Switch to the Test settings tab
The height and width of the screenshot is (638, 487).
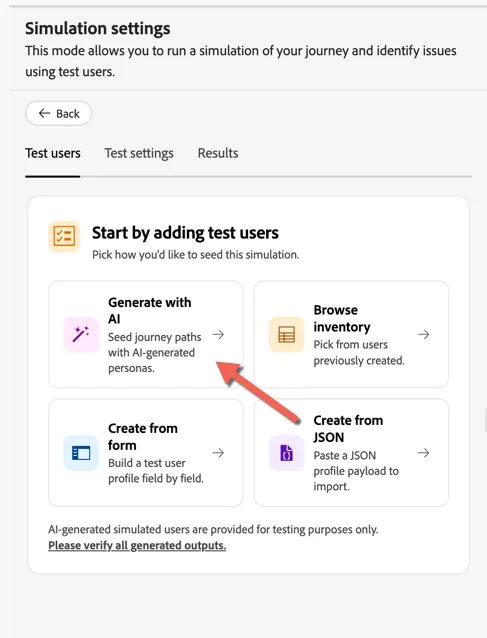(x=139, y=153)
